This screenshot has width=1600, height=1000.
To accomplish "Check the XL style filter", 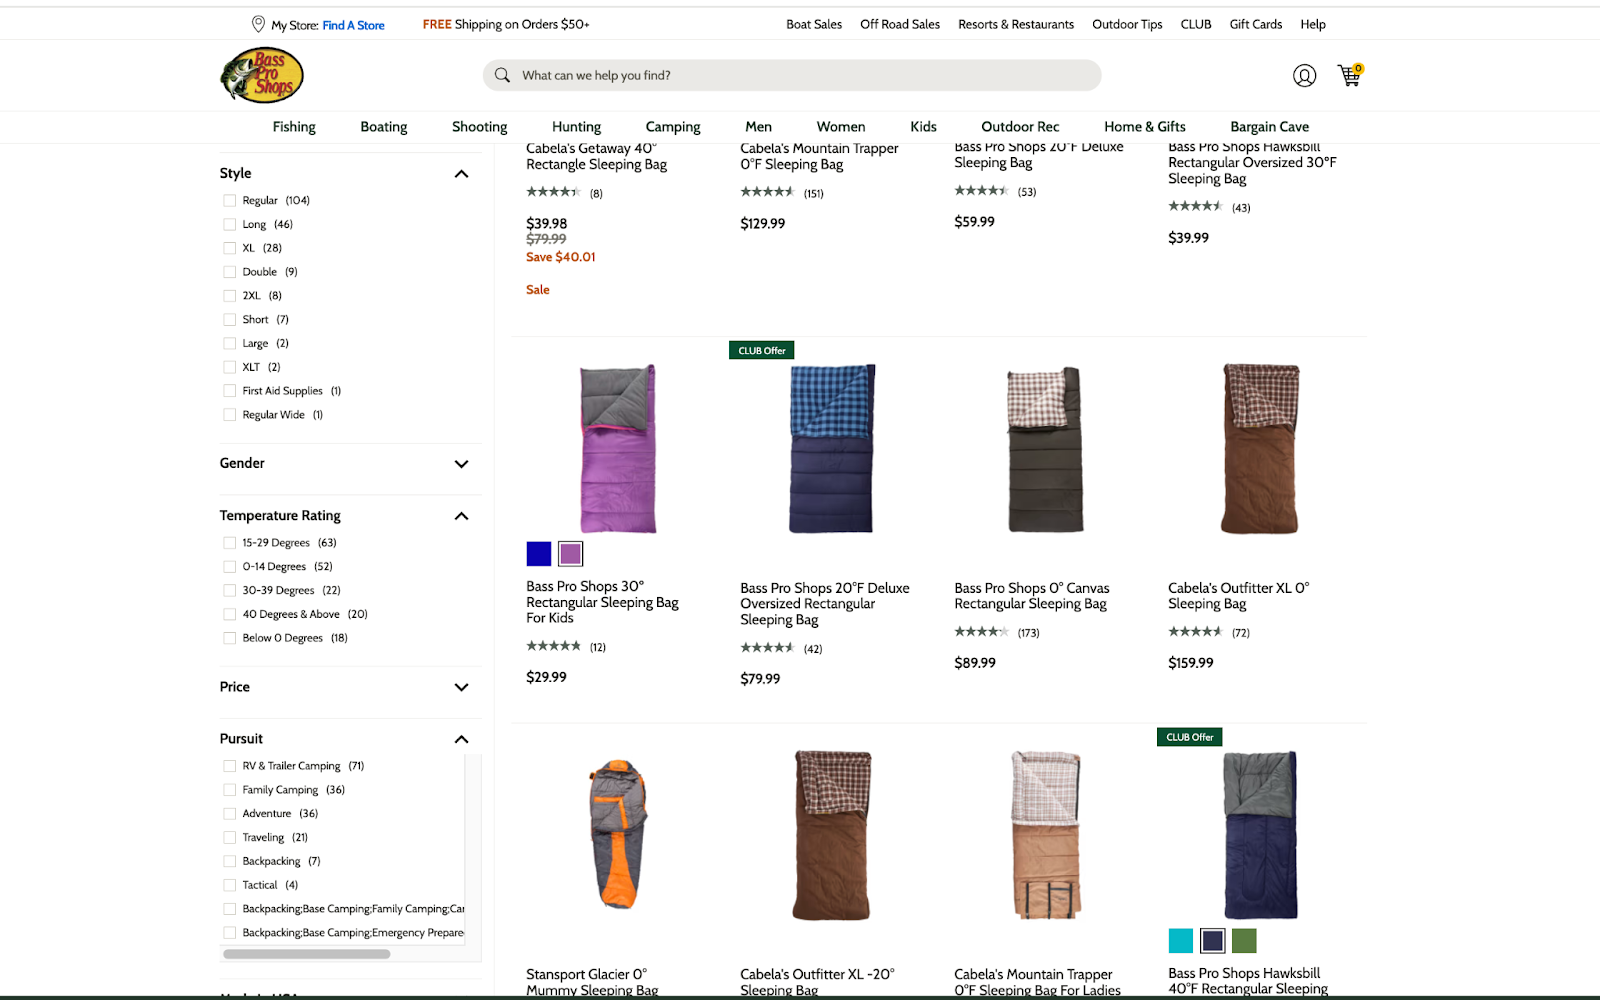I will [x=230, y=248].
